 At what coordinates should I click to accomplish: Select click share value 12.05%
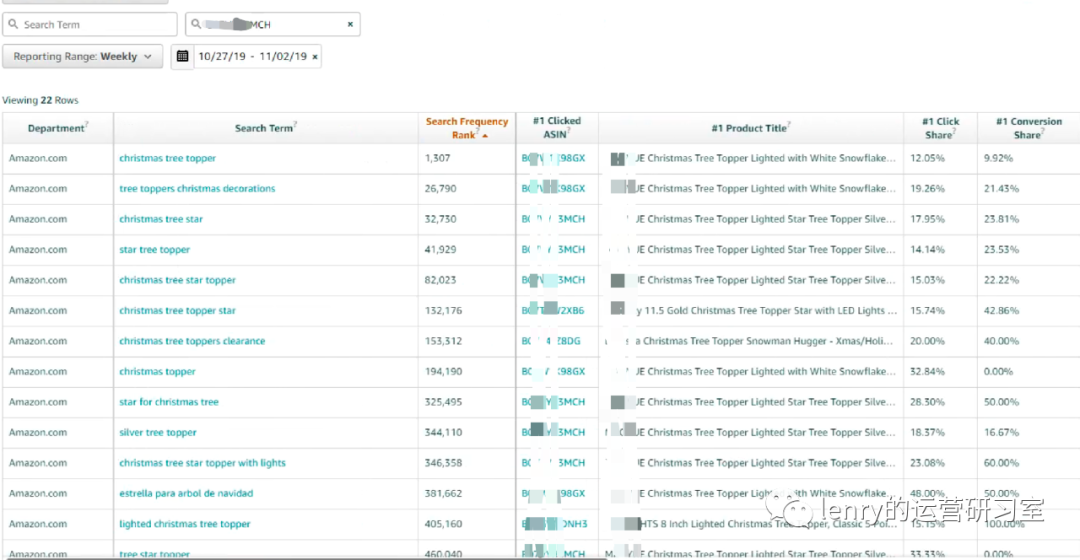pyautogui.click(x=927, y=158)
